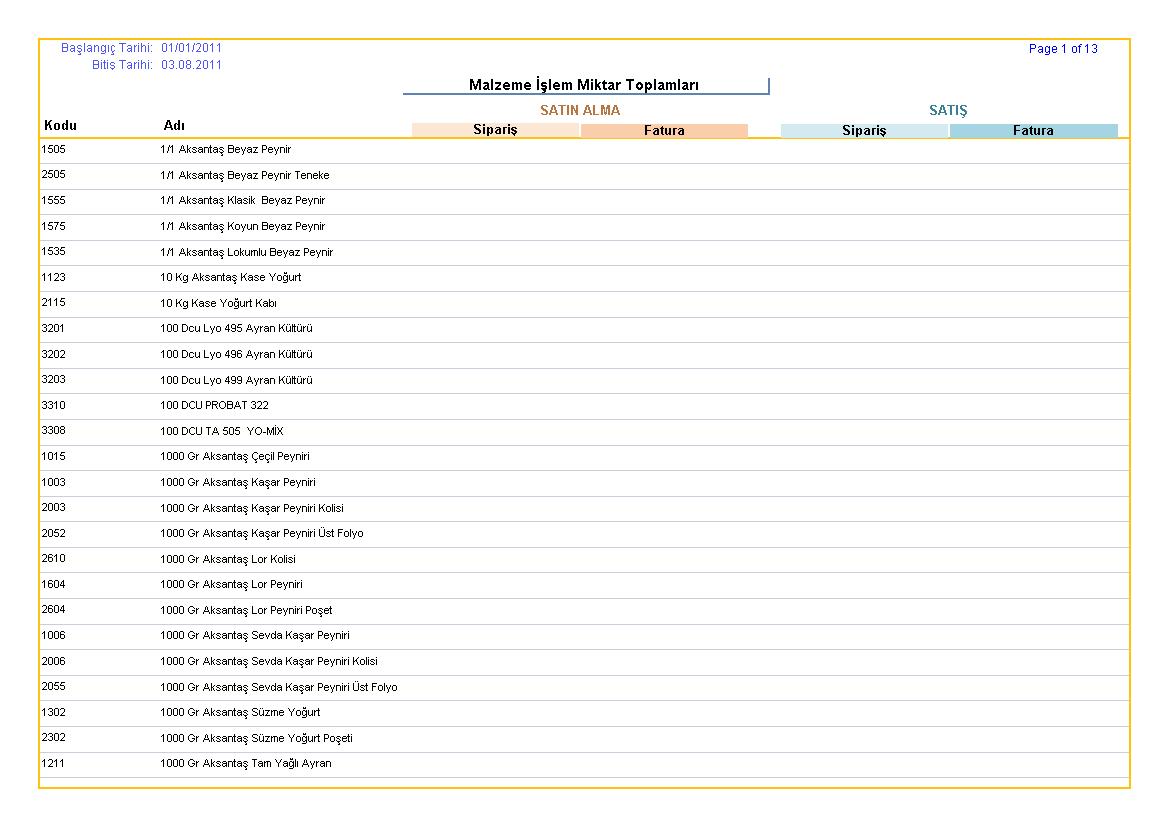Click the 'SATIN ALMA' group header

tap(580, 110)
